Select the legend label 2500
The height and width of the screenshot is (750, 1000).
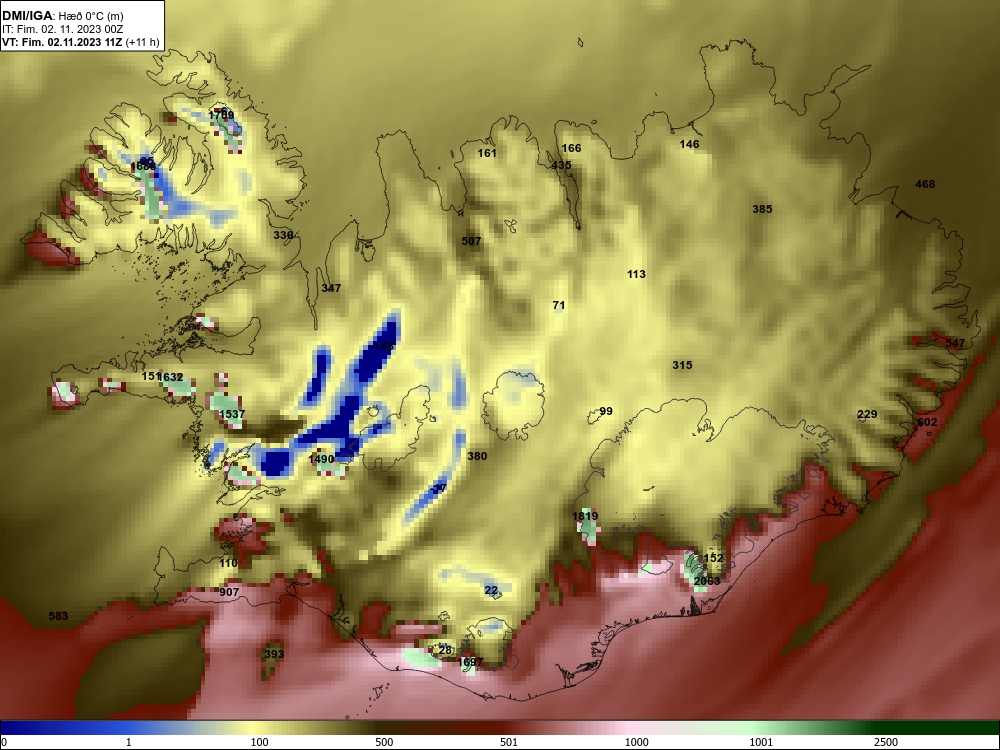click(x=886, y=742)
